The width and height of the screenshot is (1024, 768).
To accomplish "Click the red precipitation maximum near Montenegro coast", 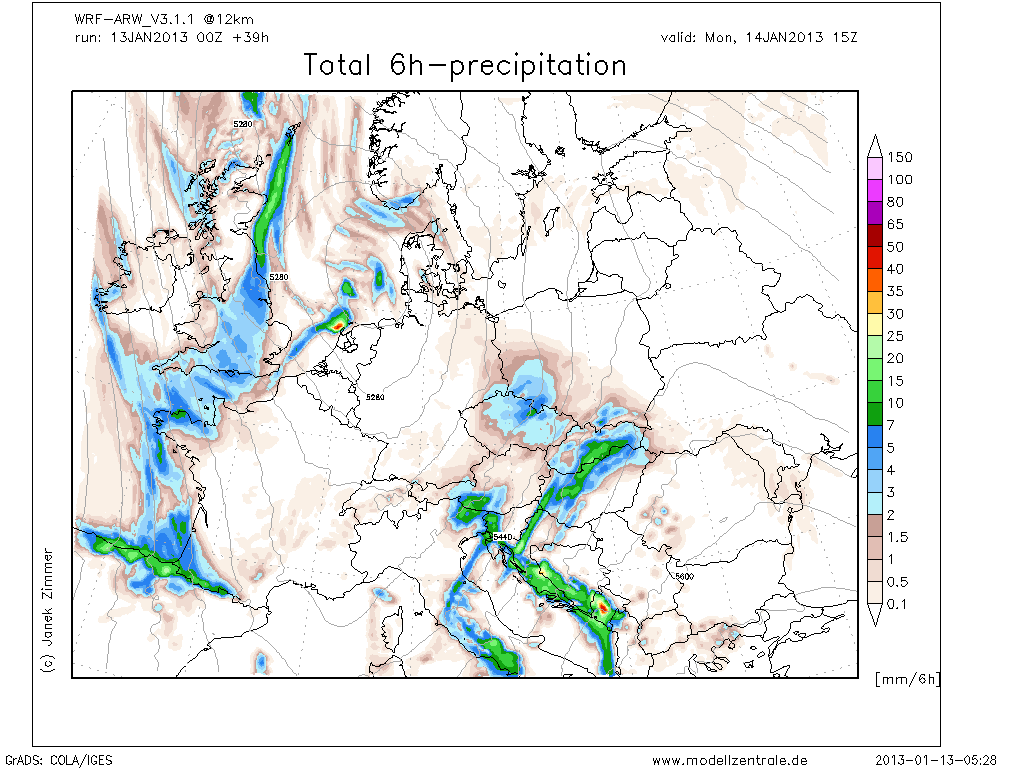I will tap(603, 608).
